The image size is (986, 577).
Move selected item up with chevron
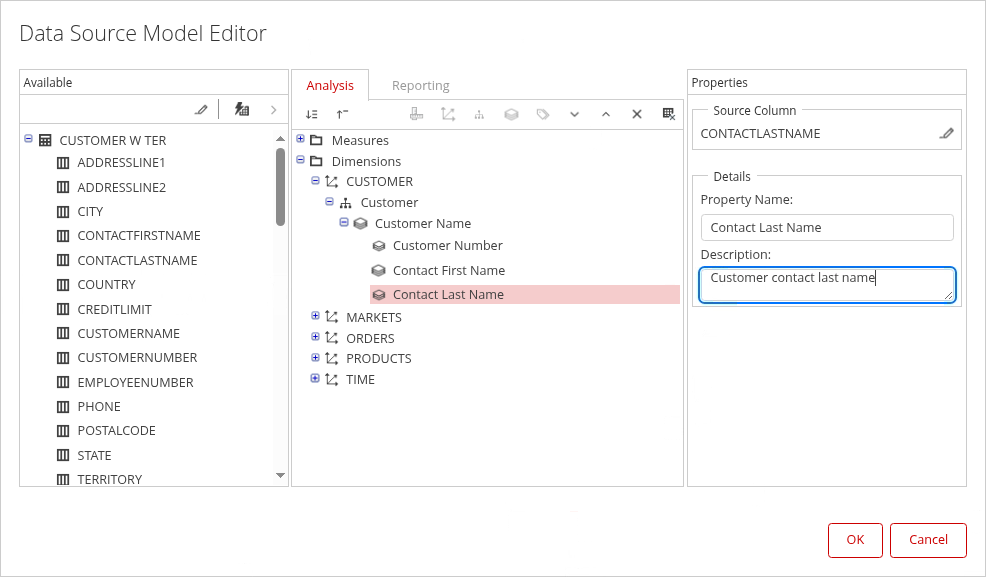tap(605, 115)
